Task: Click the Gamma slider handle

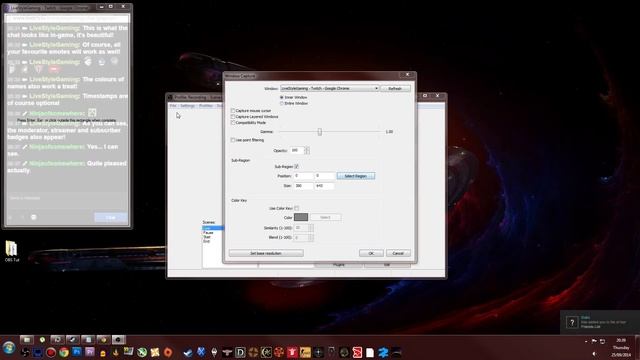Action: 320,132
